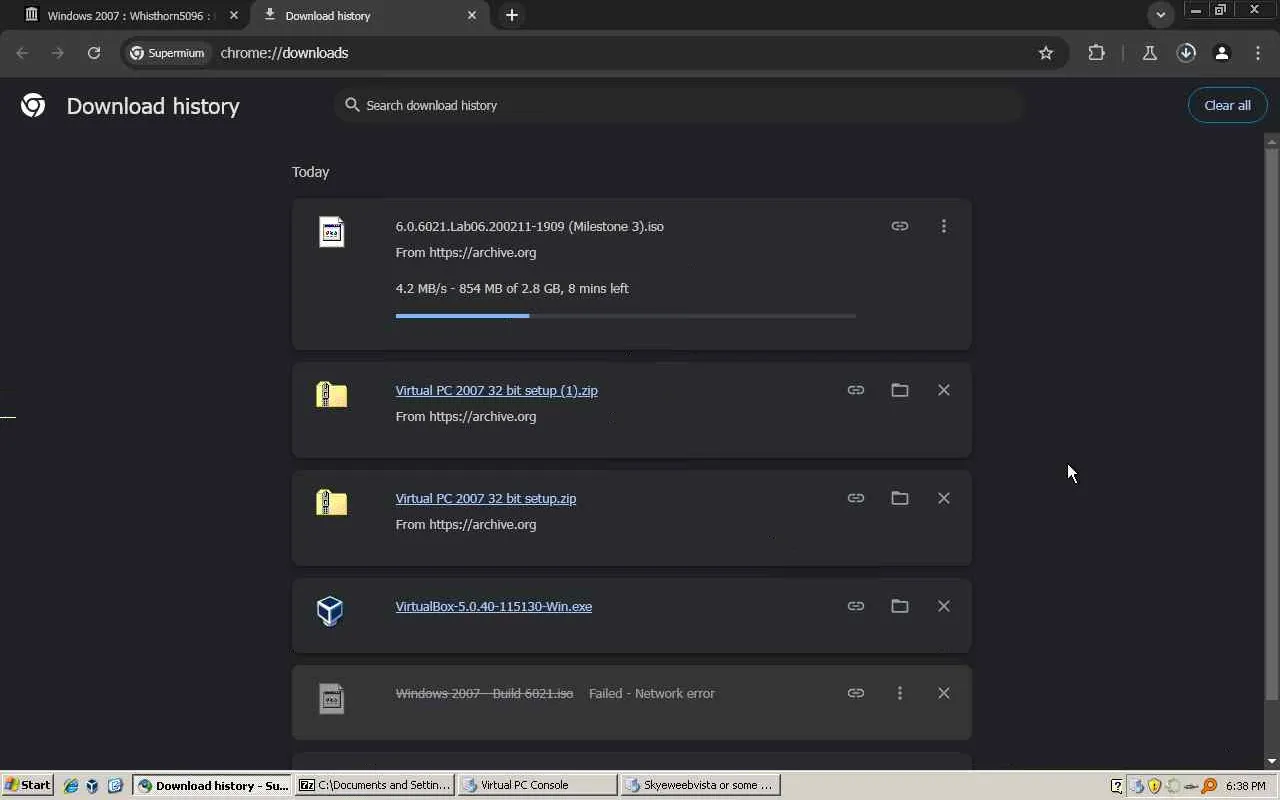Viewport: 1280px width, 800px height.
Task: Show VirtualBox-5.0.40 installer in folder
Action: (900, 606)
